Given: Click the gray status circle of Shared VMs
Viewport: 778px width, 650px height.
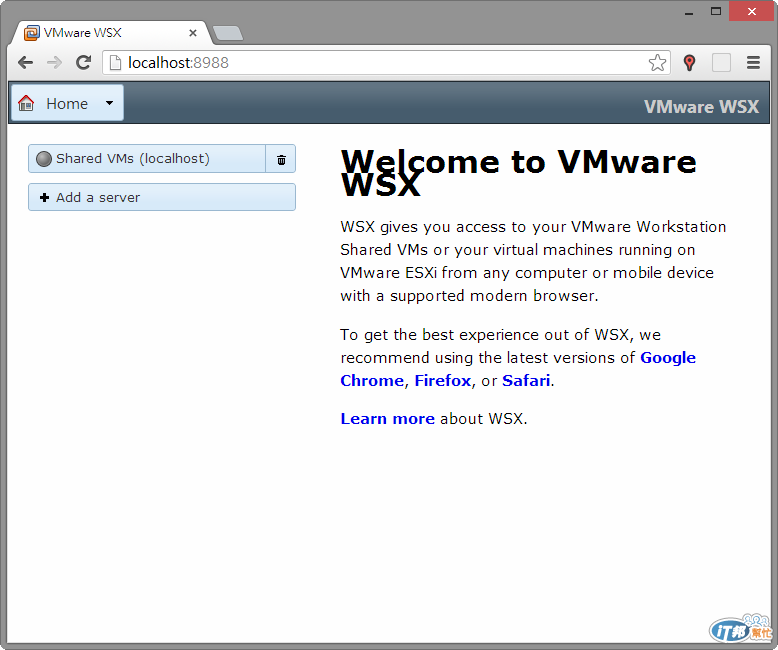Looking at the screenshot, I should pyautogui.click(x=44, y=159).
